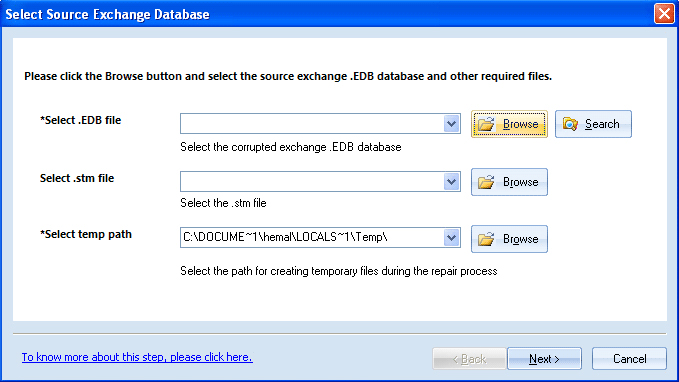Expand the Select .stm file dropdown arrow
679x382 pixels.
tap(451, 181)
